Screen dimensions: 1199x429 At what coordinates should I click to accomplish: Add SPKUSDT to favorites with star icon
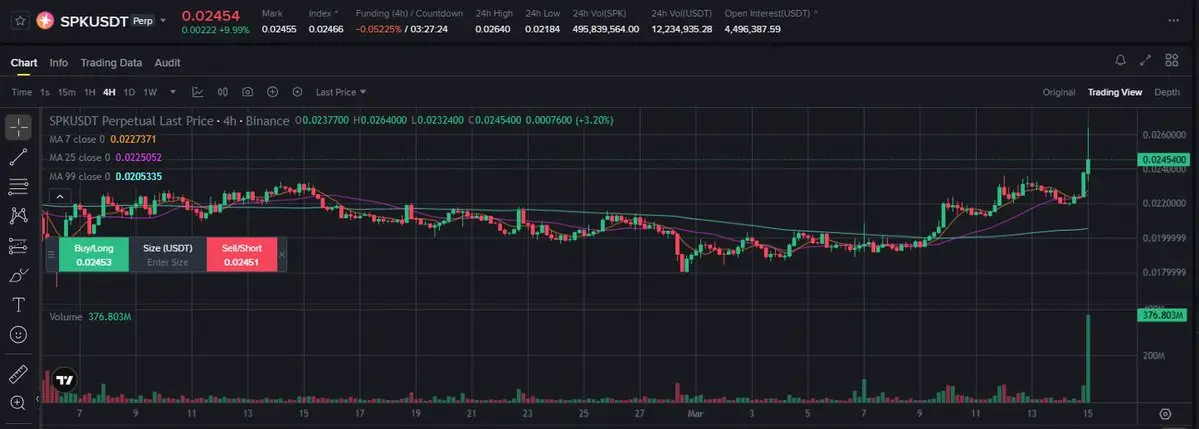[x=21, y=21]
